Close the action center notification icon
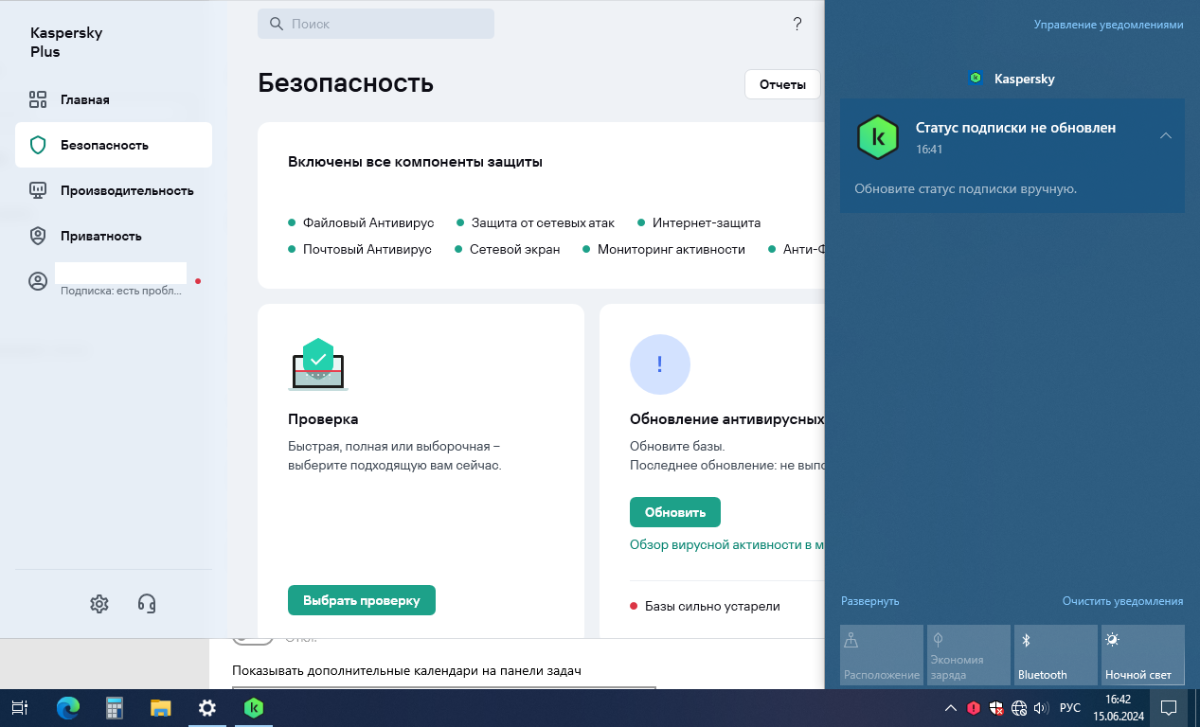The width and height of the screenshot is (1200, 727). pos(1168,708)
